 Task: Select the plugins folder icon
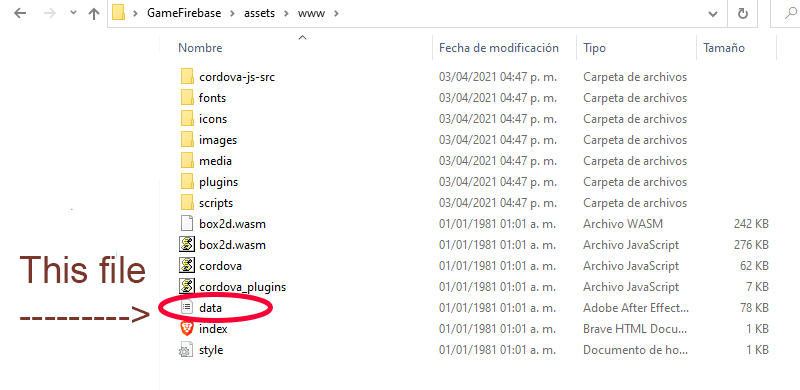(x=187, y=182)
